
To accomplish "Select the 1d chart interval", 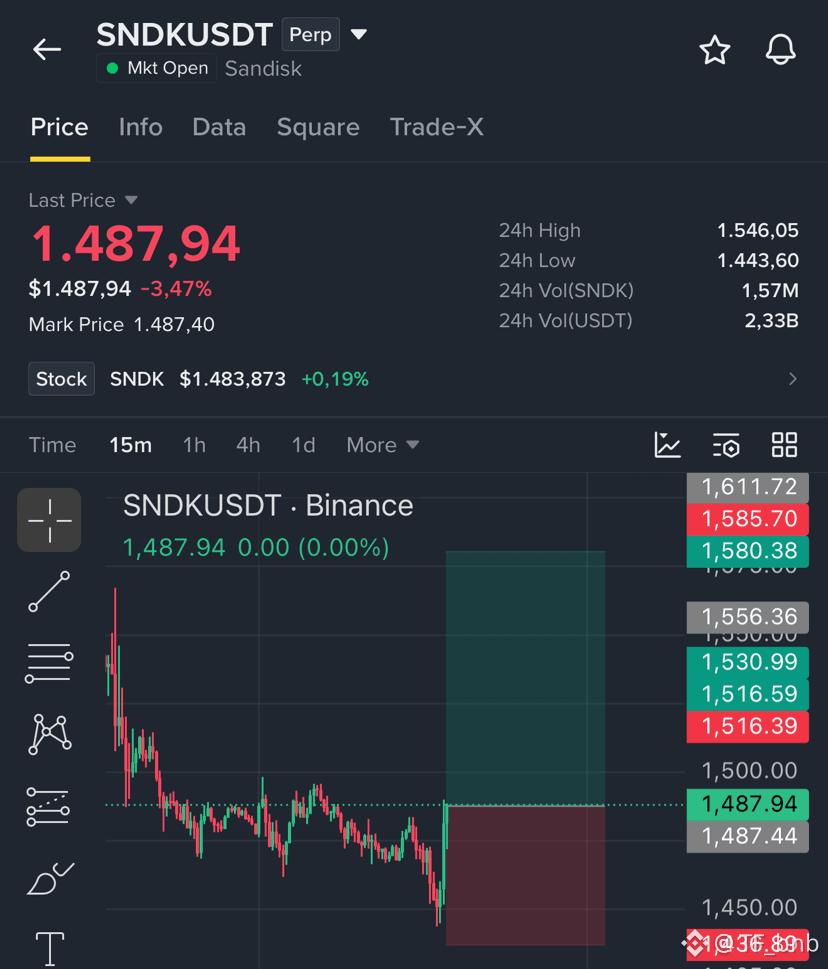I will point(303,445).
